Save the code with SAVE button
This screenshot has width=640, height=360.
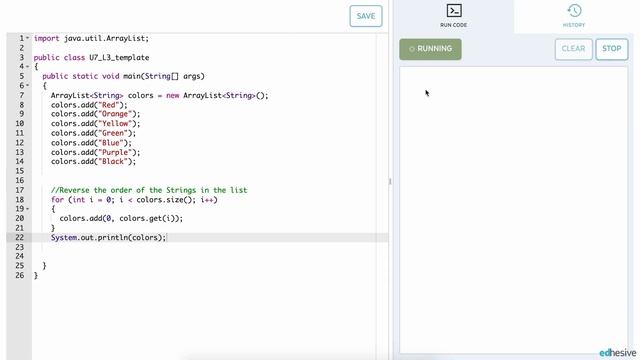366,16
